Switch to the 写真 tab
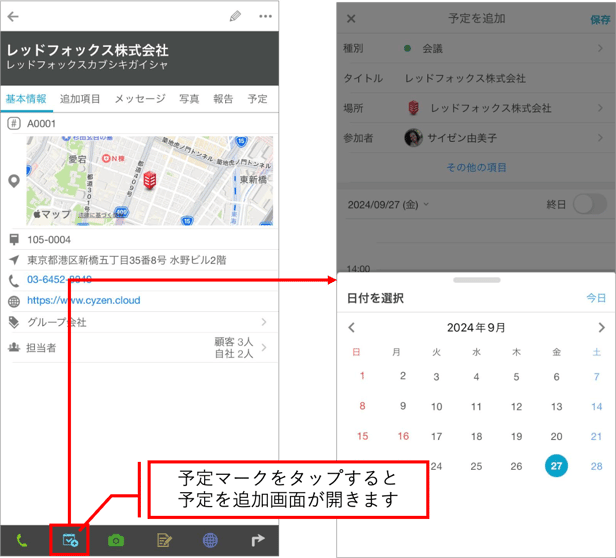Screen dimensions: 616x558 [x=189, y=99]
